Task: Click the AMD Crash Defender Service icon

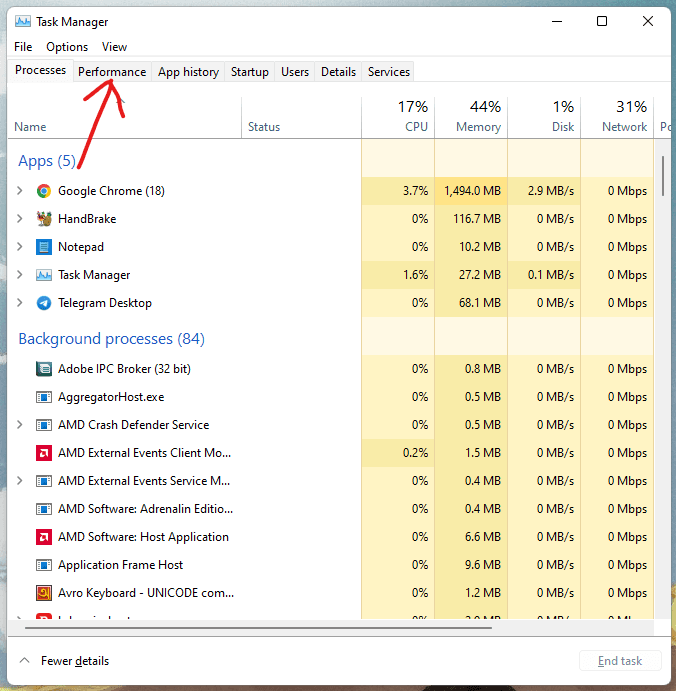Action: click(44, 425)
